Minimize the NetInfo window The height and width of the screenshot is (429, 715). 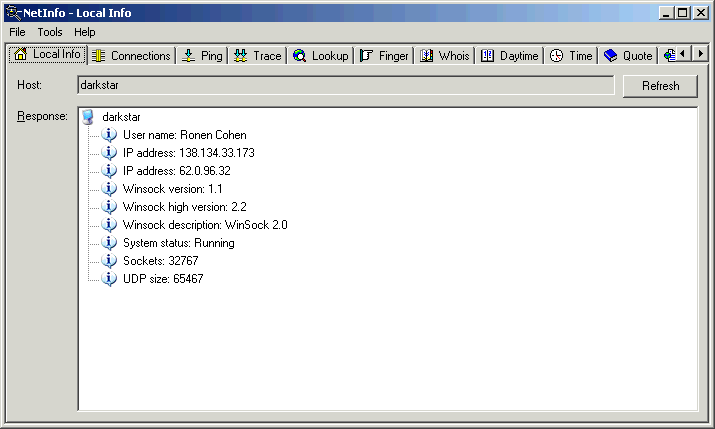click(666, 13)
